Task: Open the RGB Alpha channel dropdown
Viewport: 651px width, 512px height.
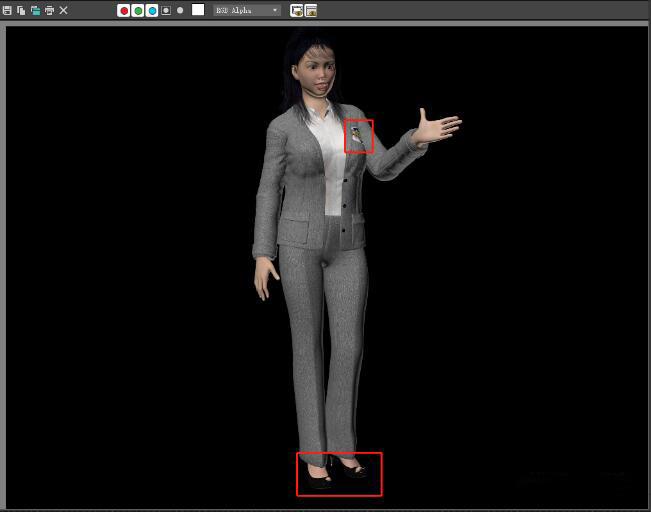Action: (247, 10)
